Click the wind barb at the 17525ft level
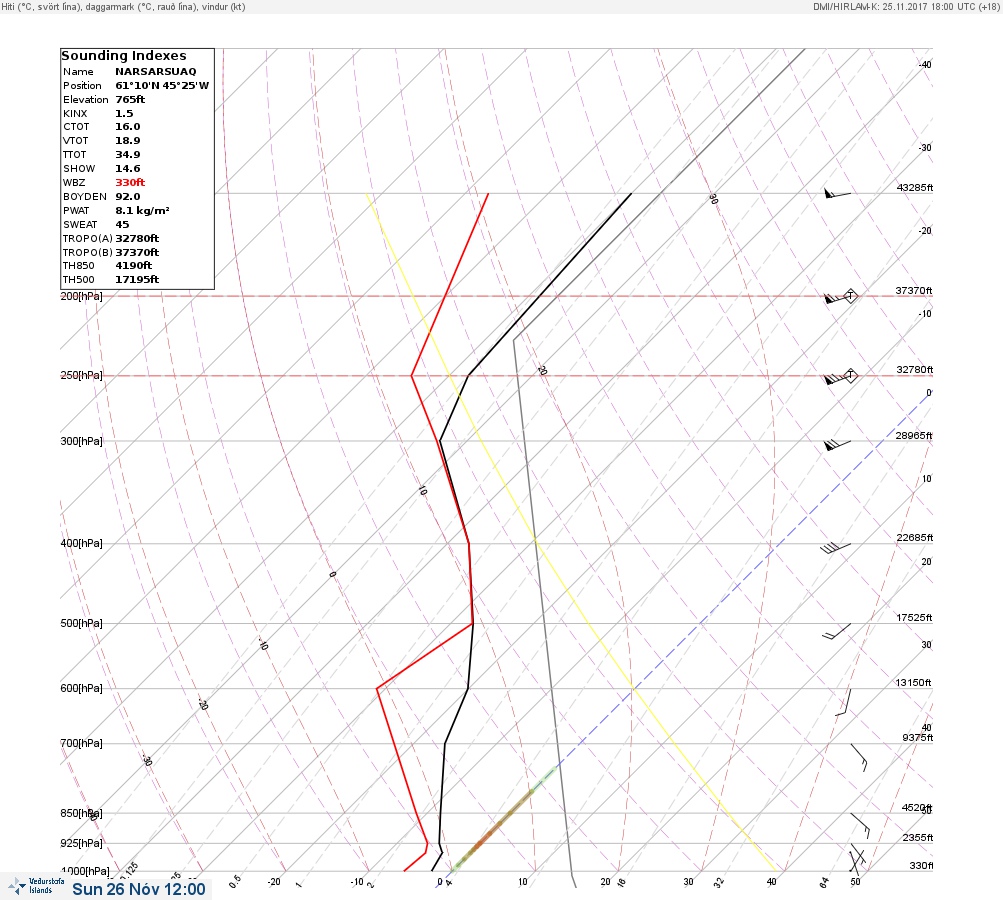Viewport: 1003px width, 900px height. click(x=836, y=631)
